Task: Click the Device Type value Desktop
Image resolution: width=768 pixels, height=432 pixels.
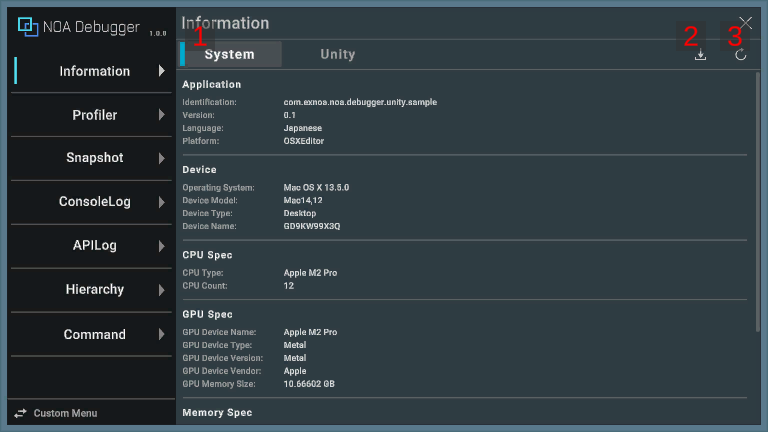Action: 300,213
